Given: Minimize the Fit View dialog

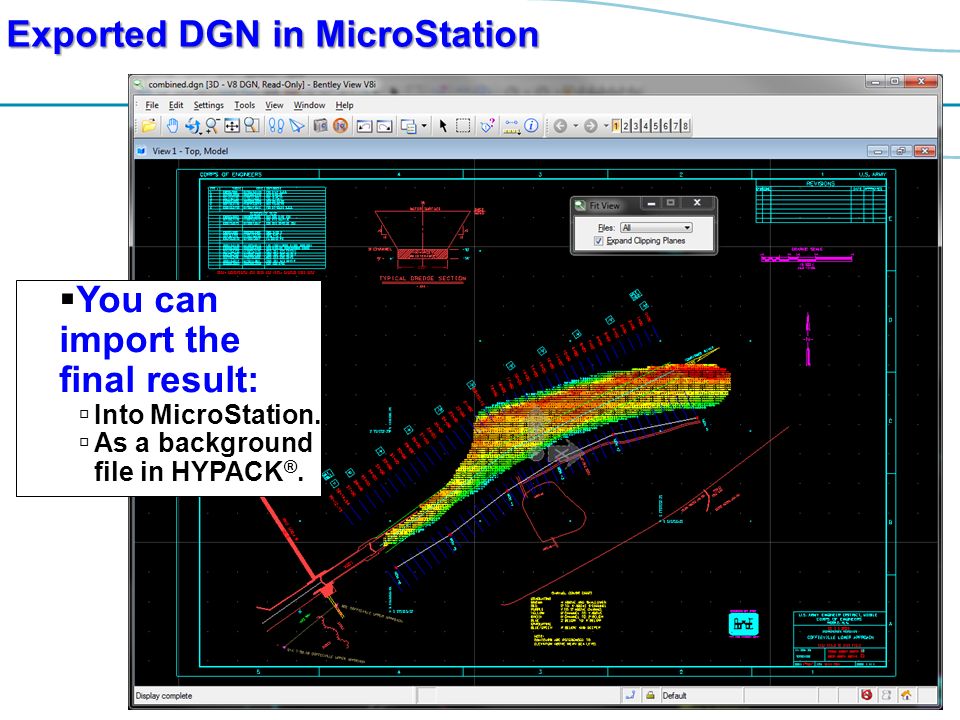Looking at the screenshot, I should pyautogui.click(x=651, y=203).
